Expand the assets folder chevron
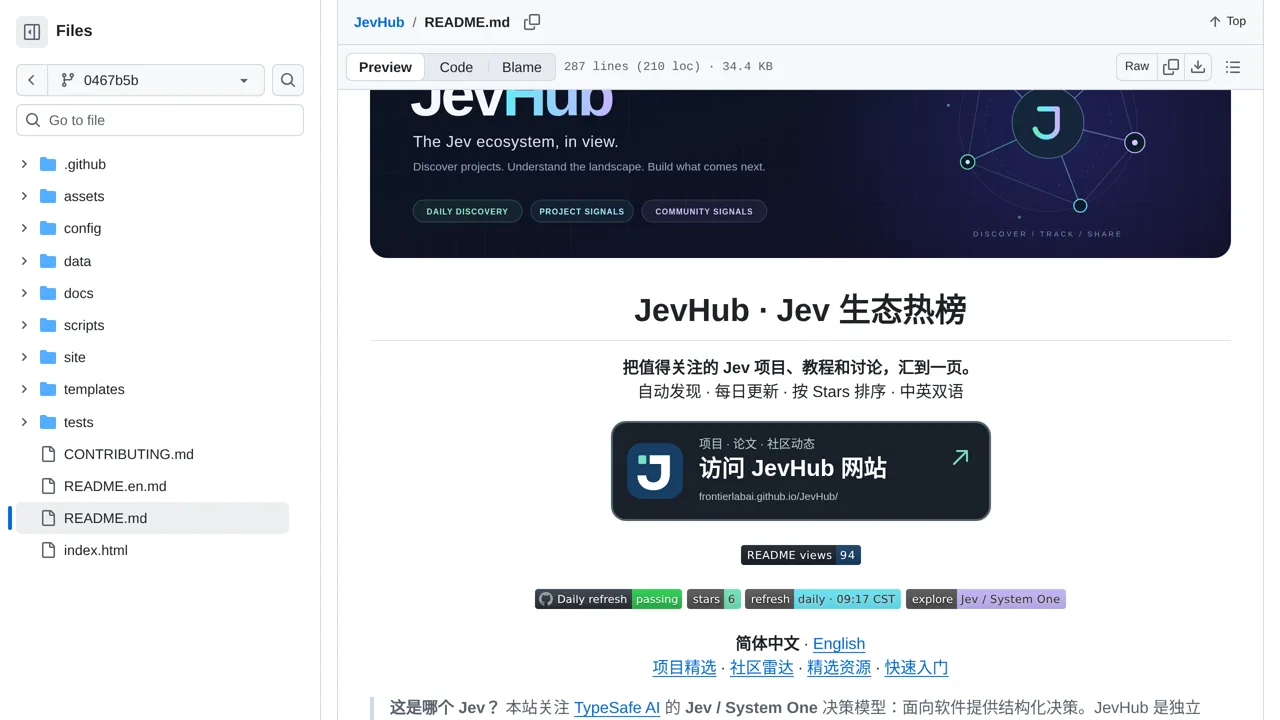This screenshot has height=720, width=1280. click(24, 196)
